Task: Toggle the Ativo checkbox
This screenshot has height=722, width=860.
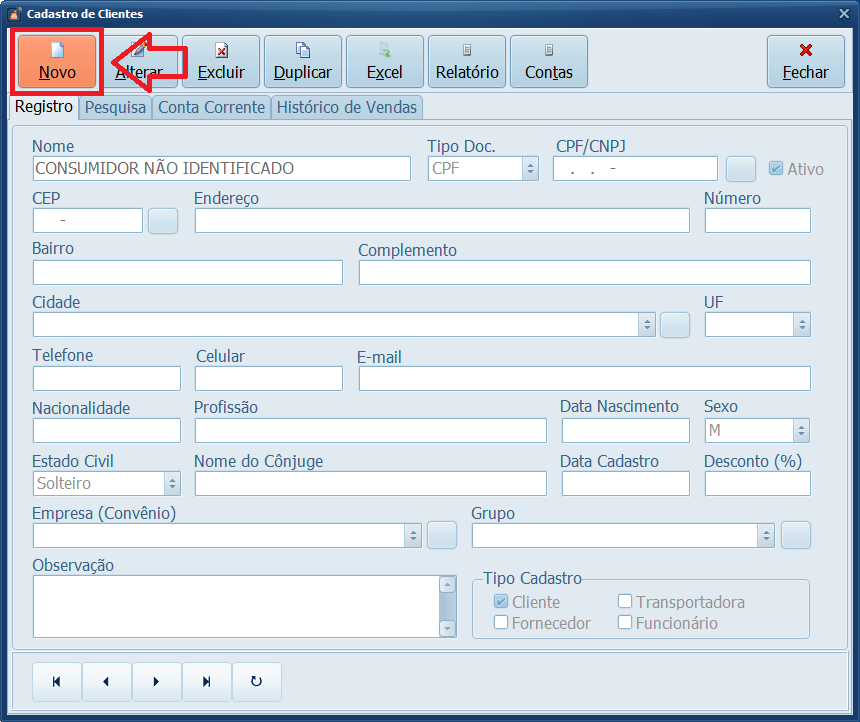Action: click(x=776, y=169)
